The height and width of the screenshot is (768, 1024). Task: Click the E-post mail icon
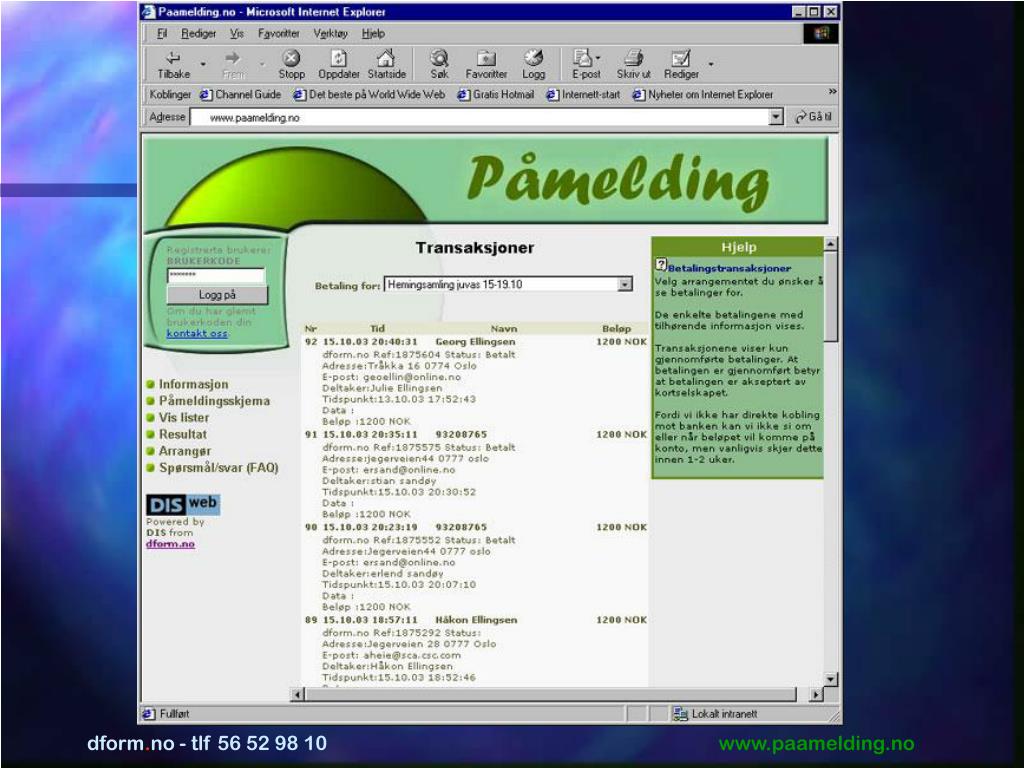[x=583, y=58]
